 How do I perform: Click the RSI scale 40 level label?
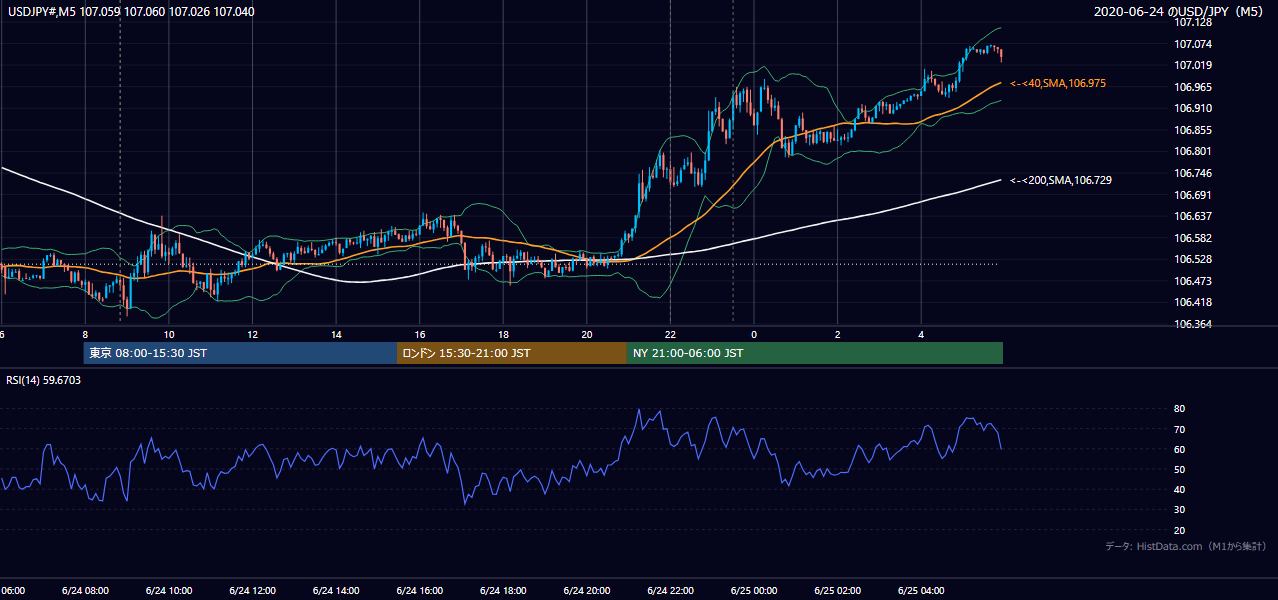[x=1180, y=489]
